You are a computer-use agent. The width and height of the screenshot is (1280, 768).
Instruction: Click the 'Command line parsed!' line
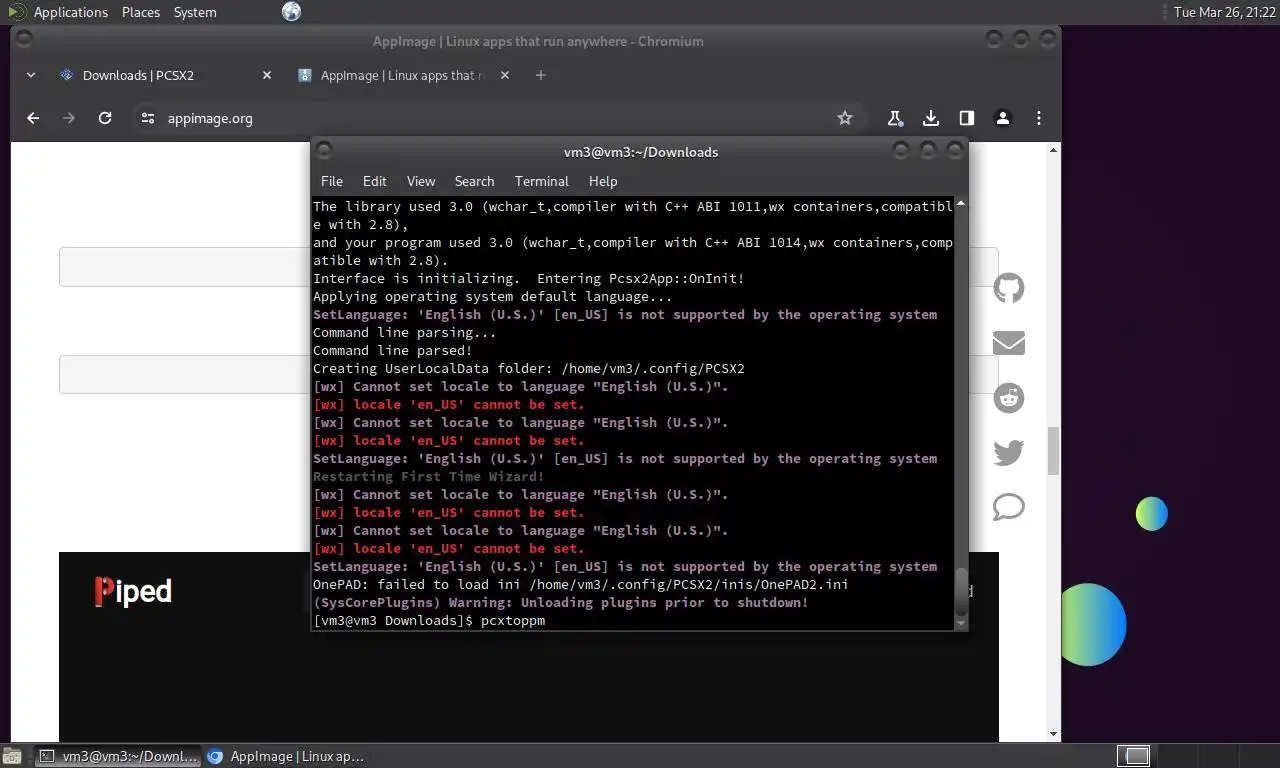point(393,351)
